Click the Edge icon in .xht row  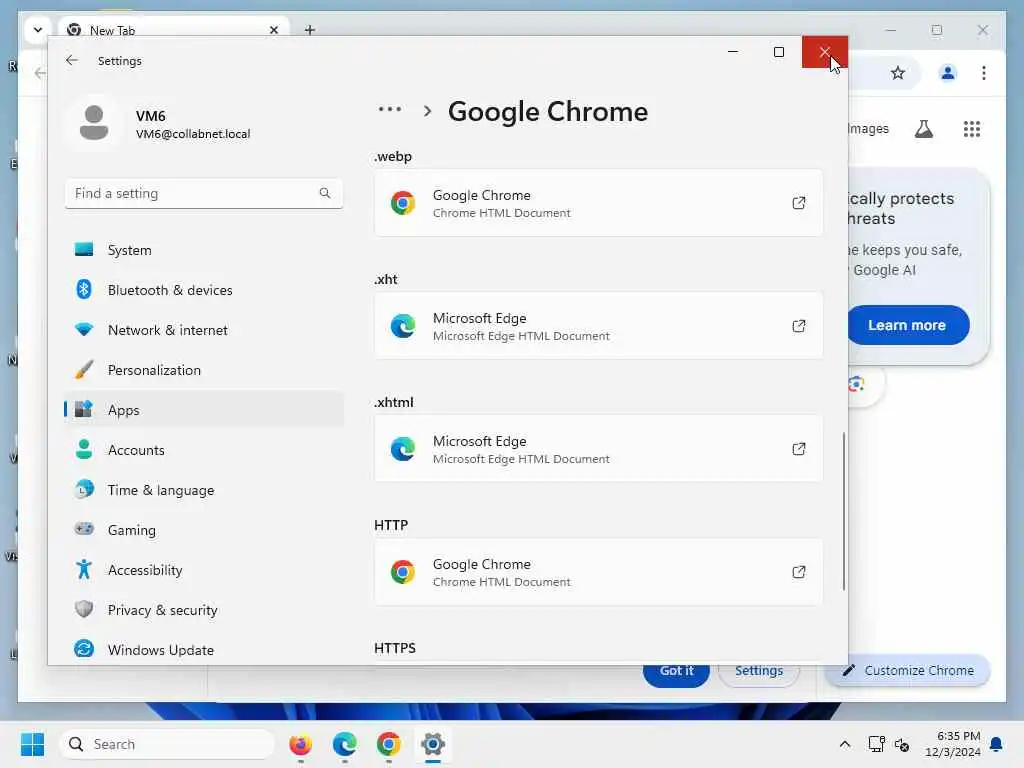(x=403, y=326)
